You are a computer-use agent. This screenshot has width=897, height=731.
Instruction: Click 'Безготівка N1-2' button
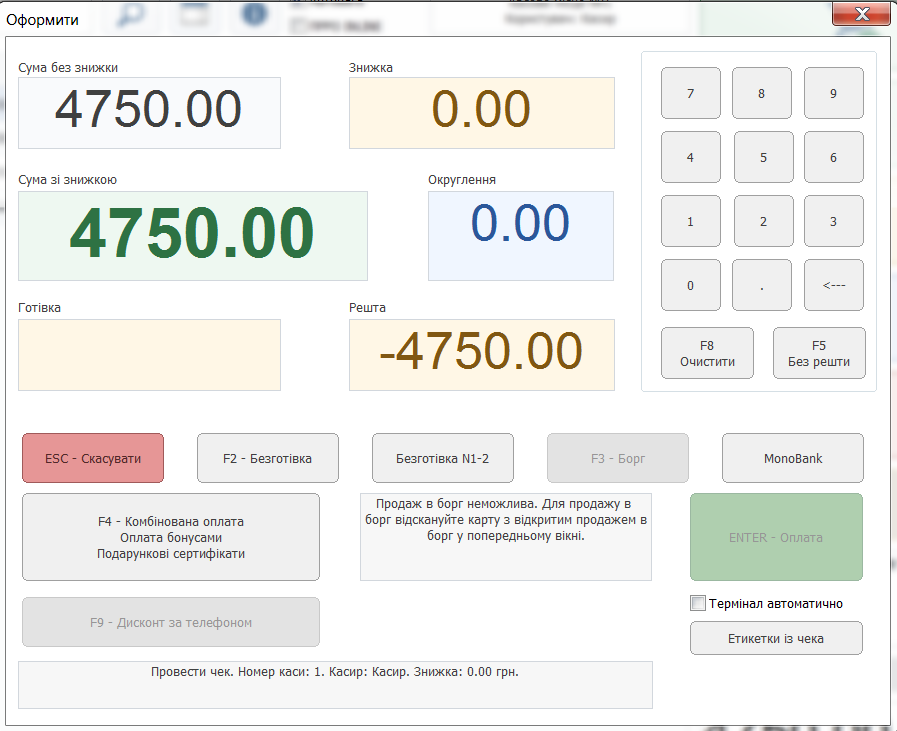point(443,458)
